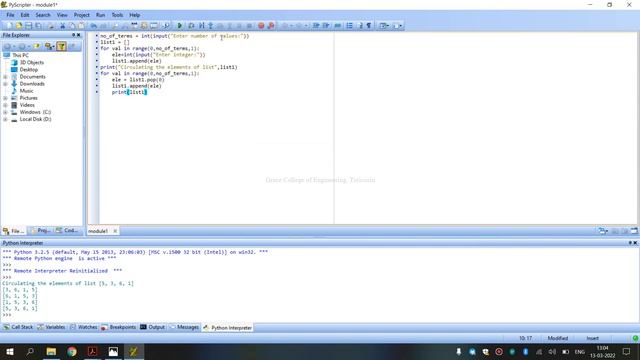
Task: Start debugging with the Debug icon
Action: point(191,26)
